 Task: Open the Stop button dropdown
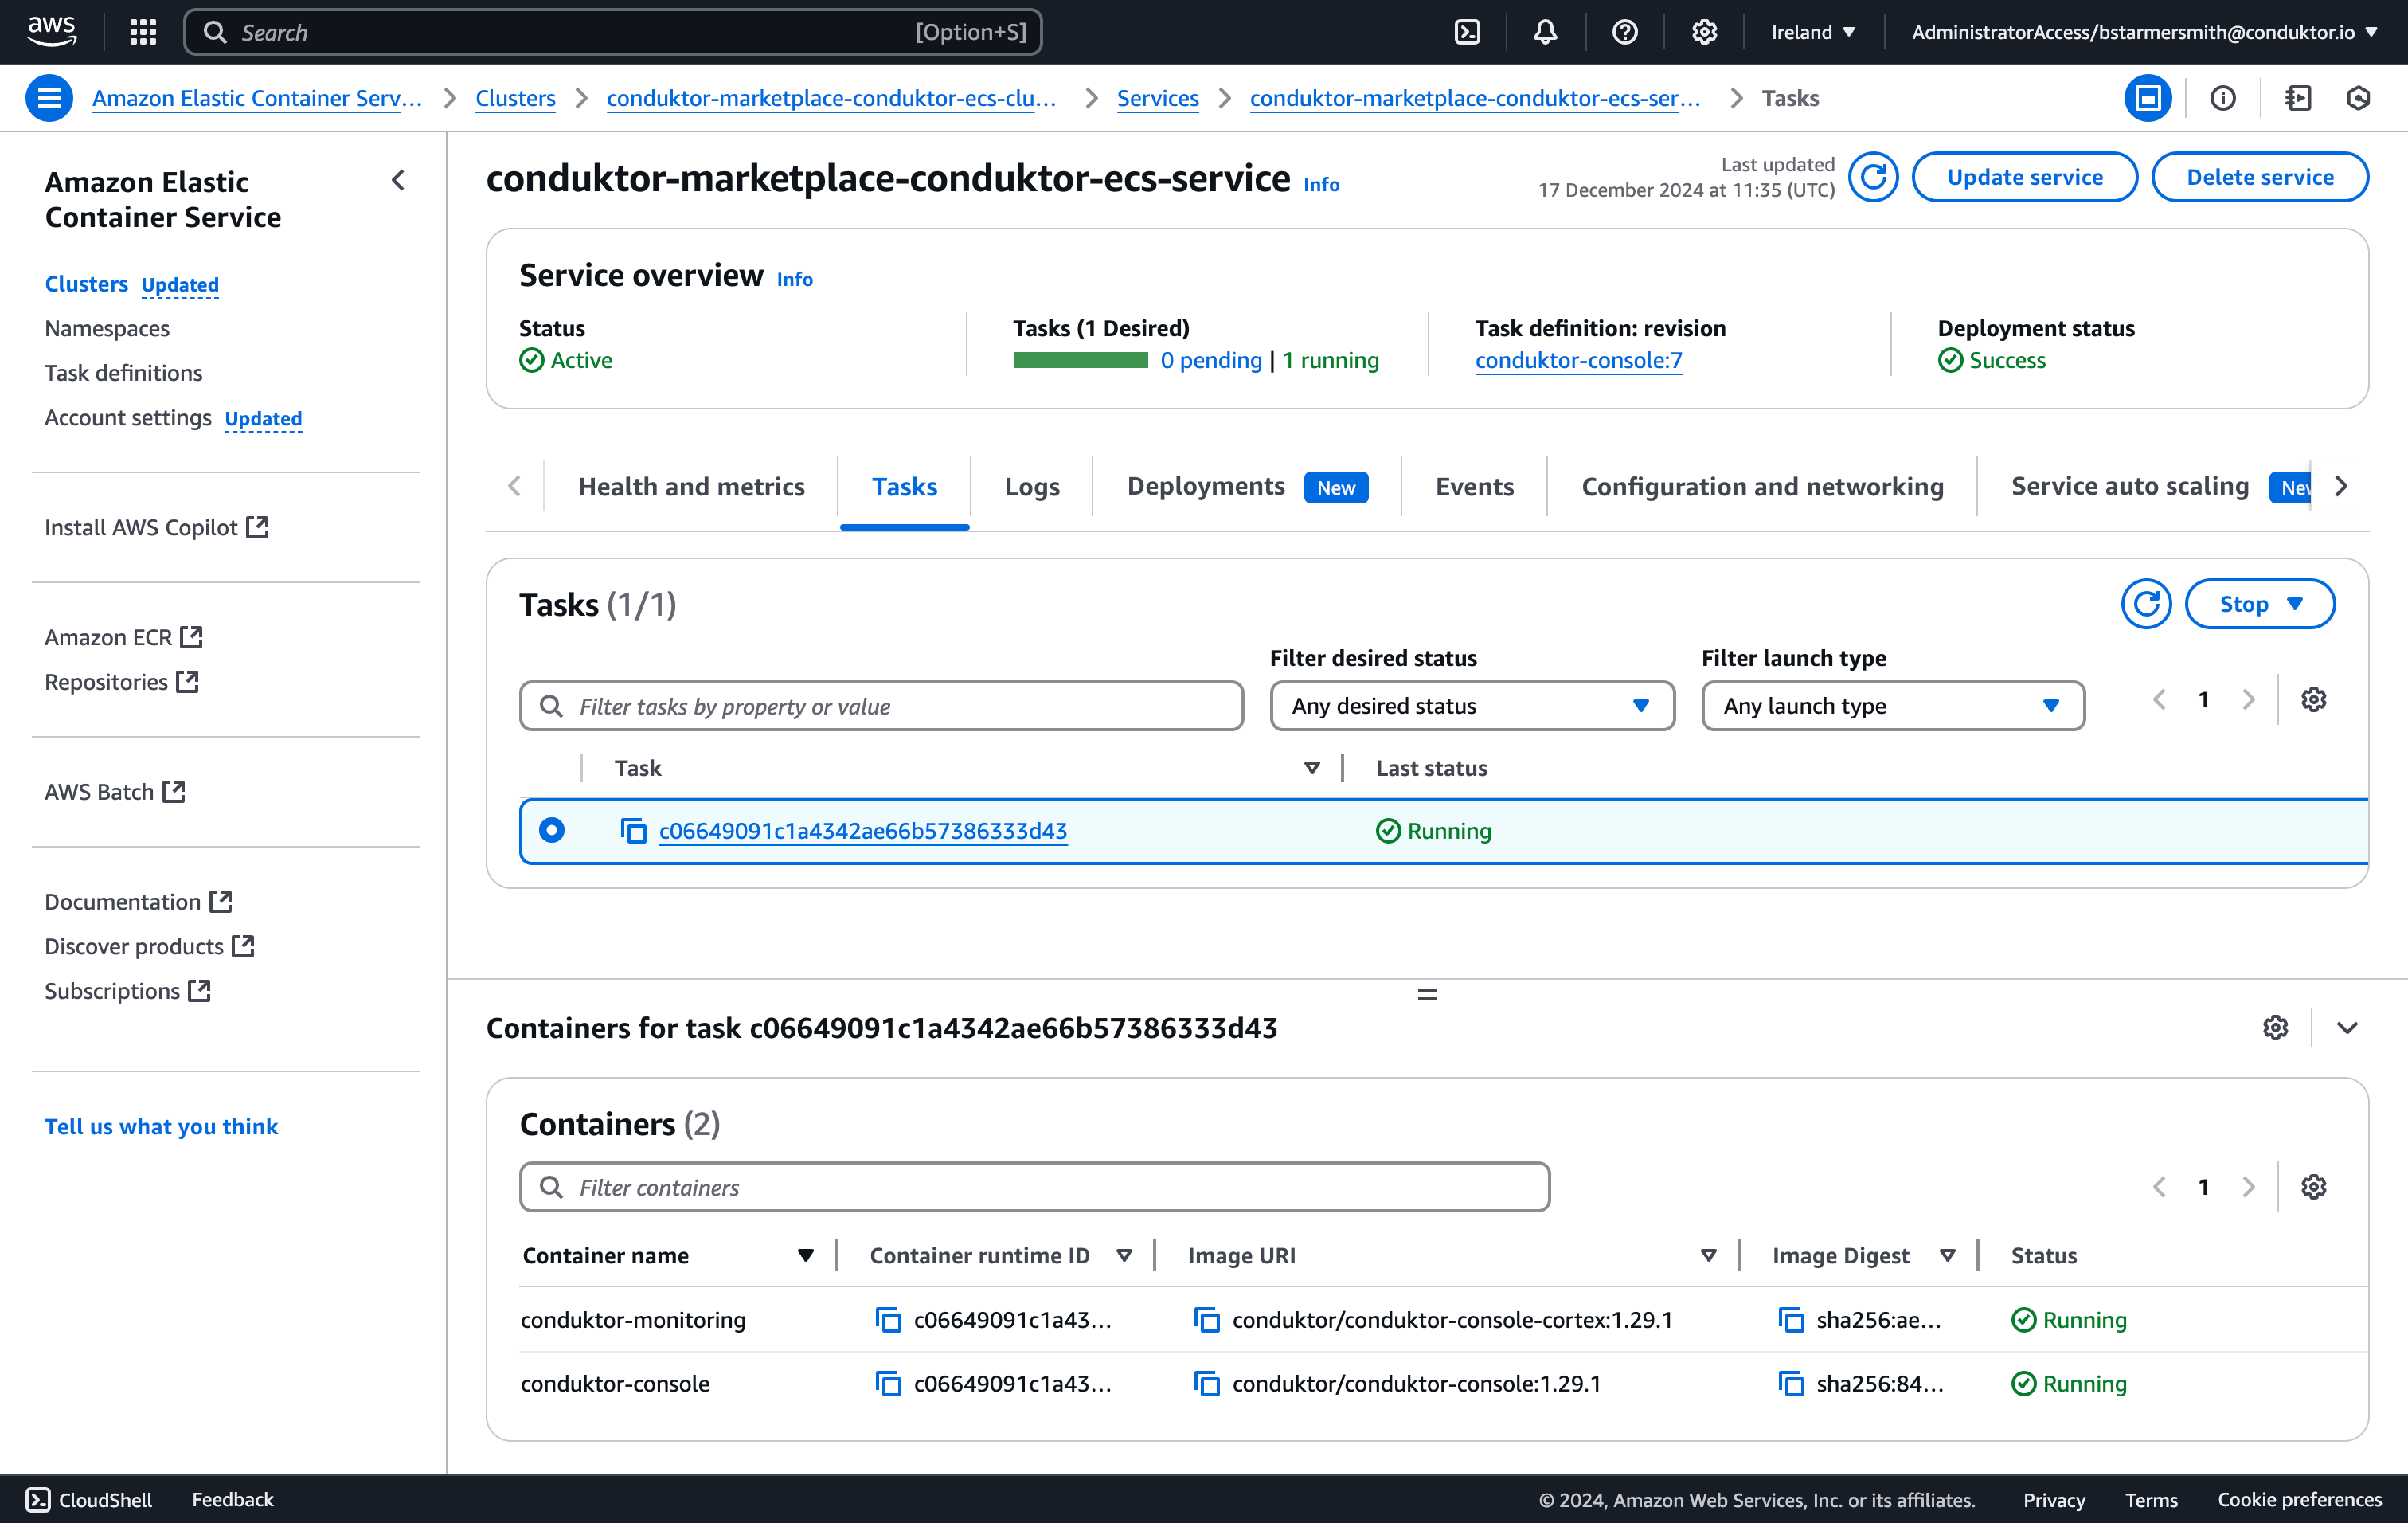[x=2259, y=604]
